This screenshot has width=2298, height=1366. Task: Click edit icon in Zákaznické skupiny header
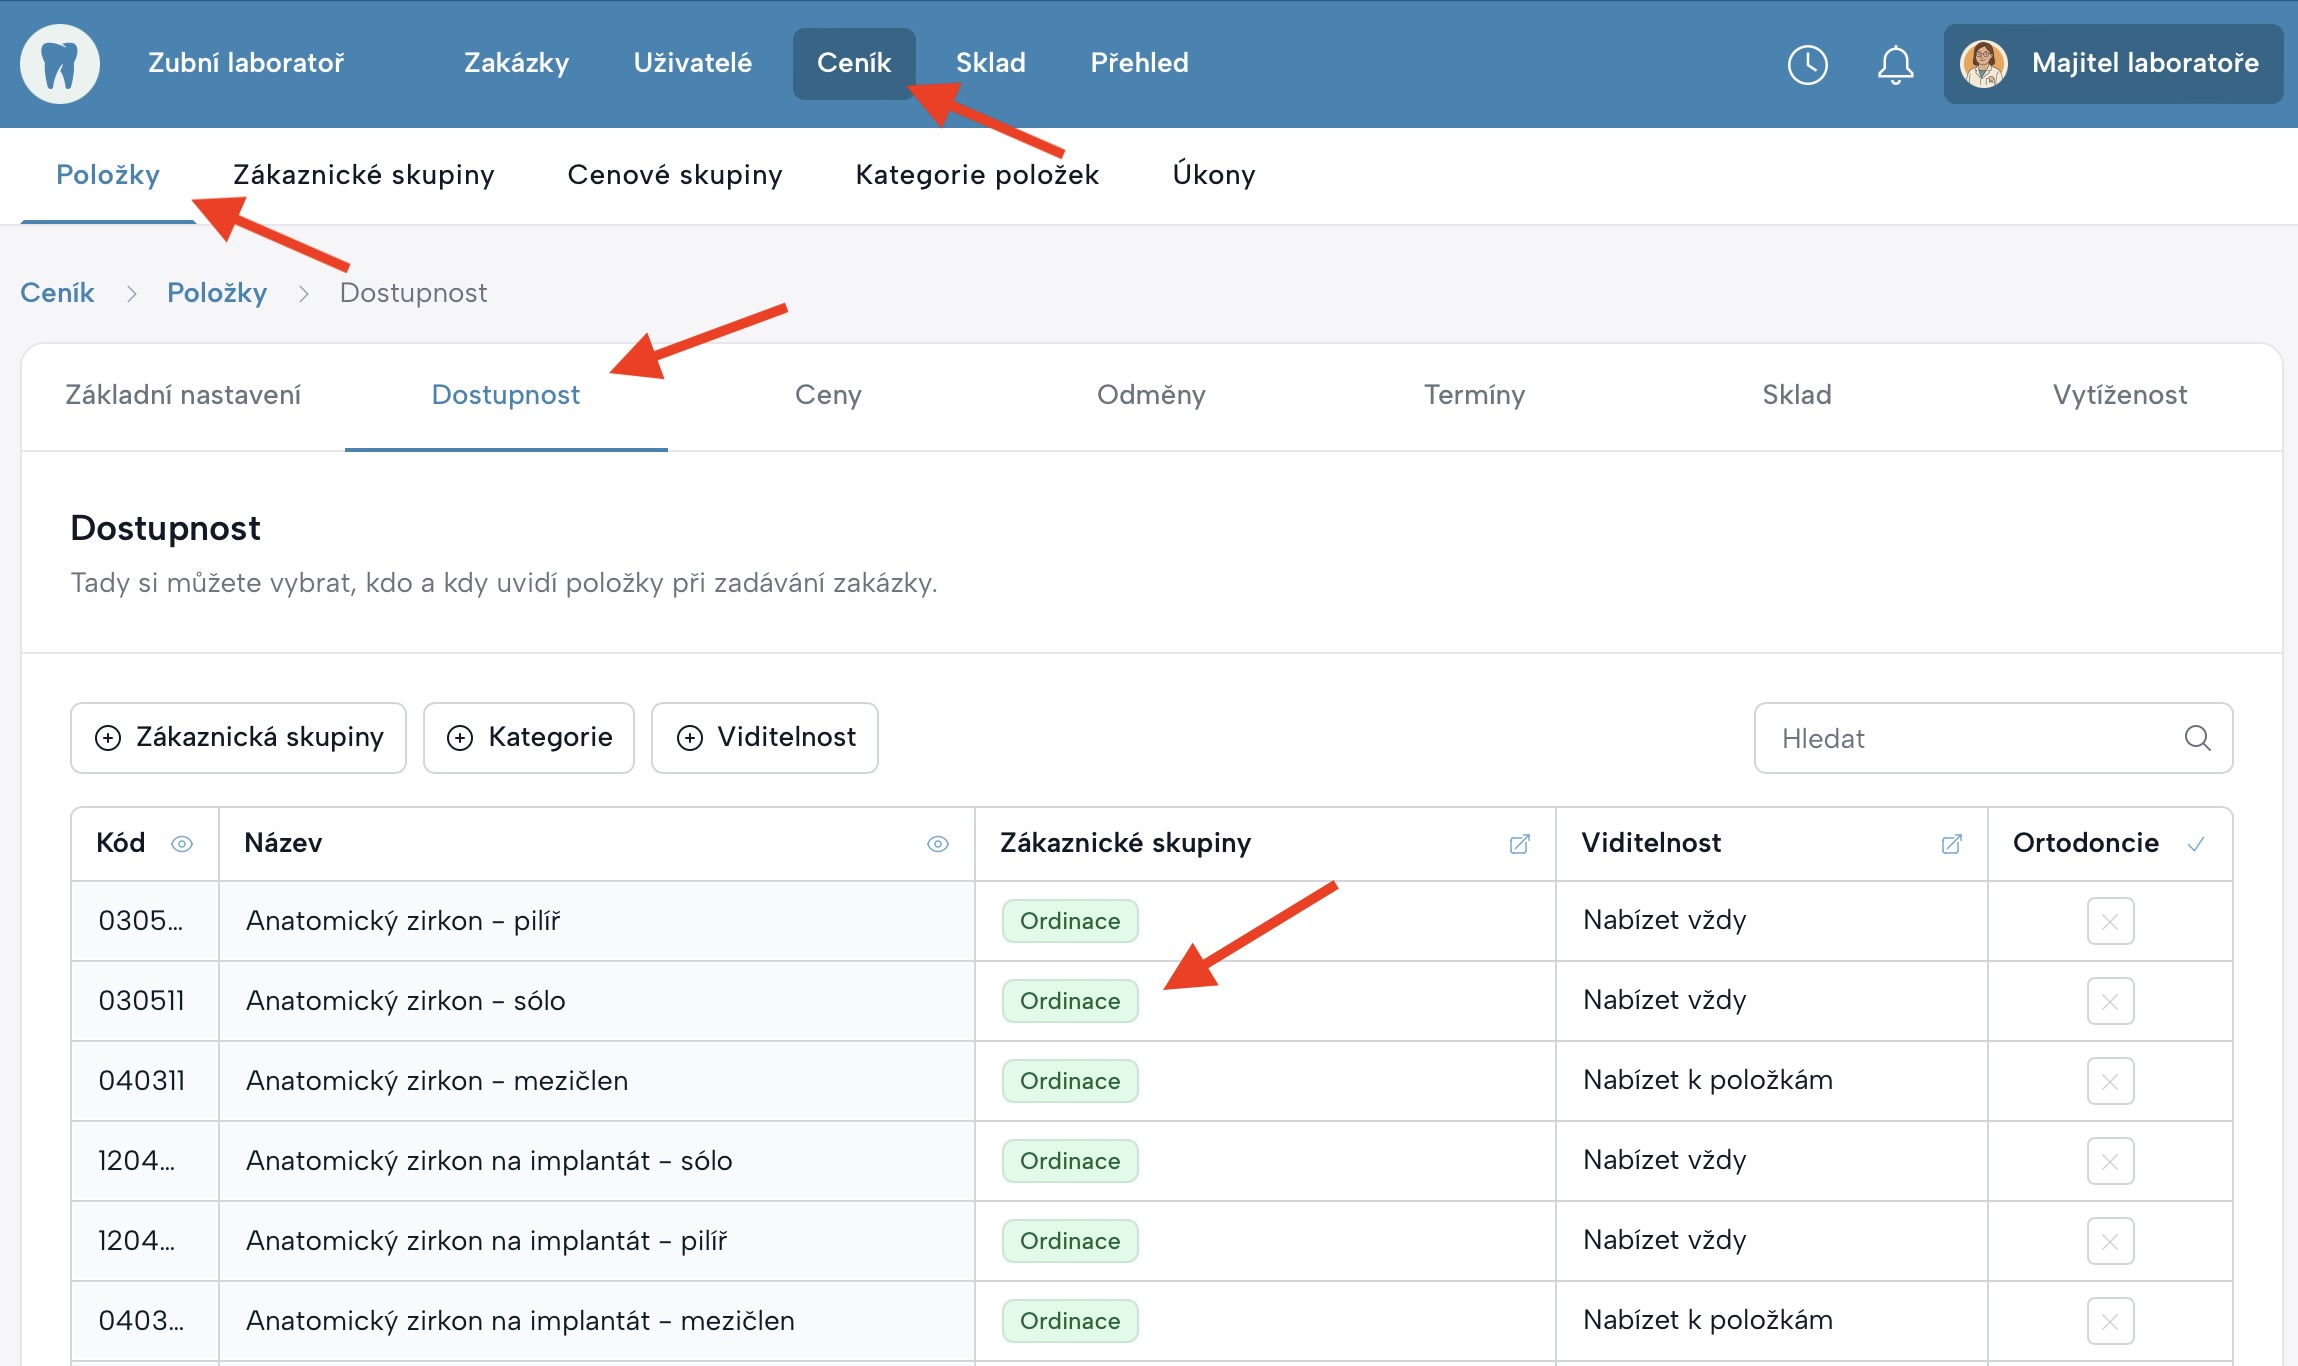1519,844
